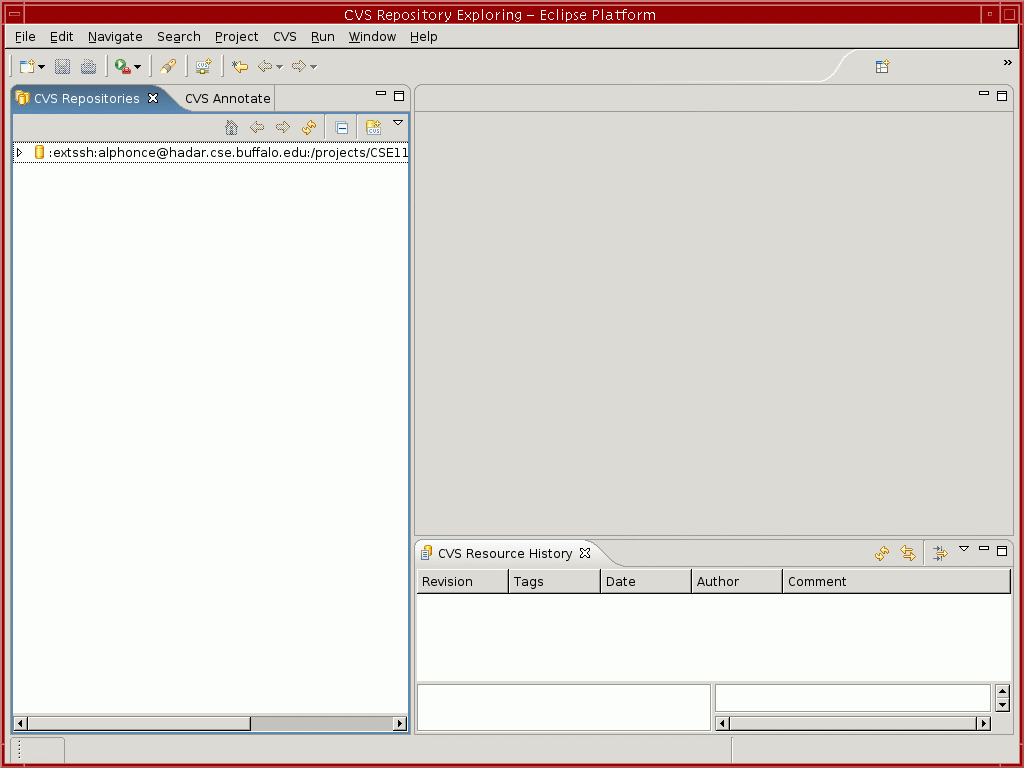The image size is (1024, 768).
Task: Close the CVS Repositories tab
Action: 153,98
